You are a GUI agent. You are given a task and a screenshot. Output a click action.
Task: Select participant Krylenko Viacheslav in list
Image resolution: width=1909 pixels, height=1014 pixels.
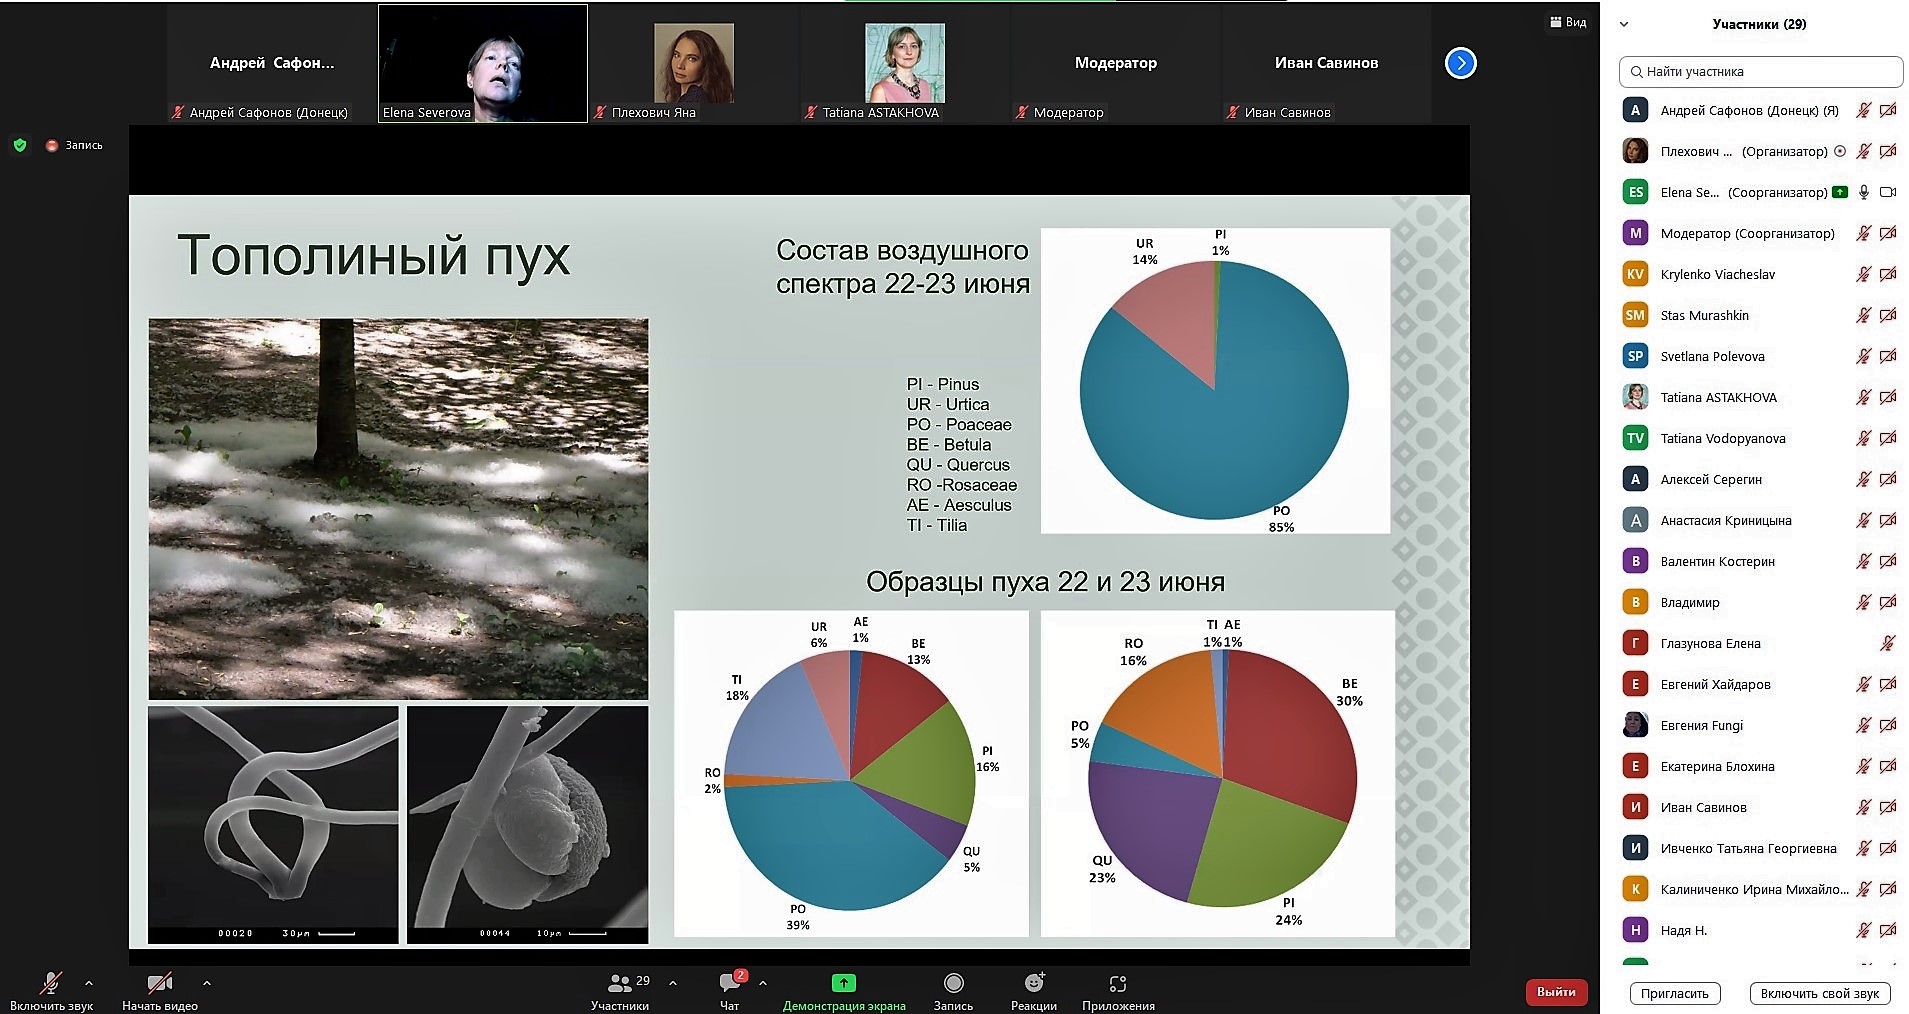click(x=1760, y=275)
